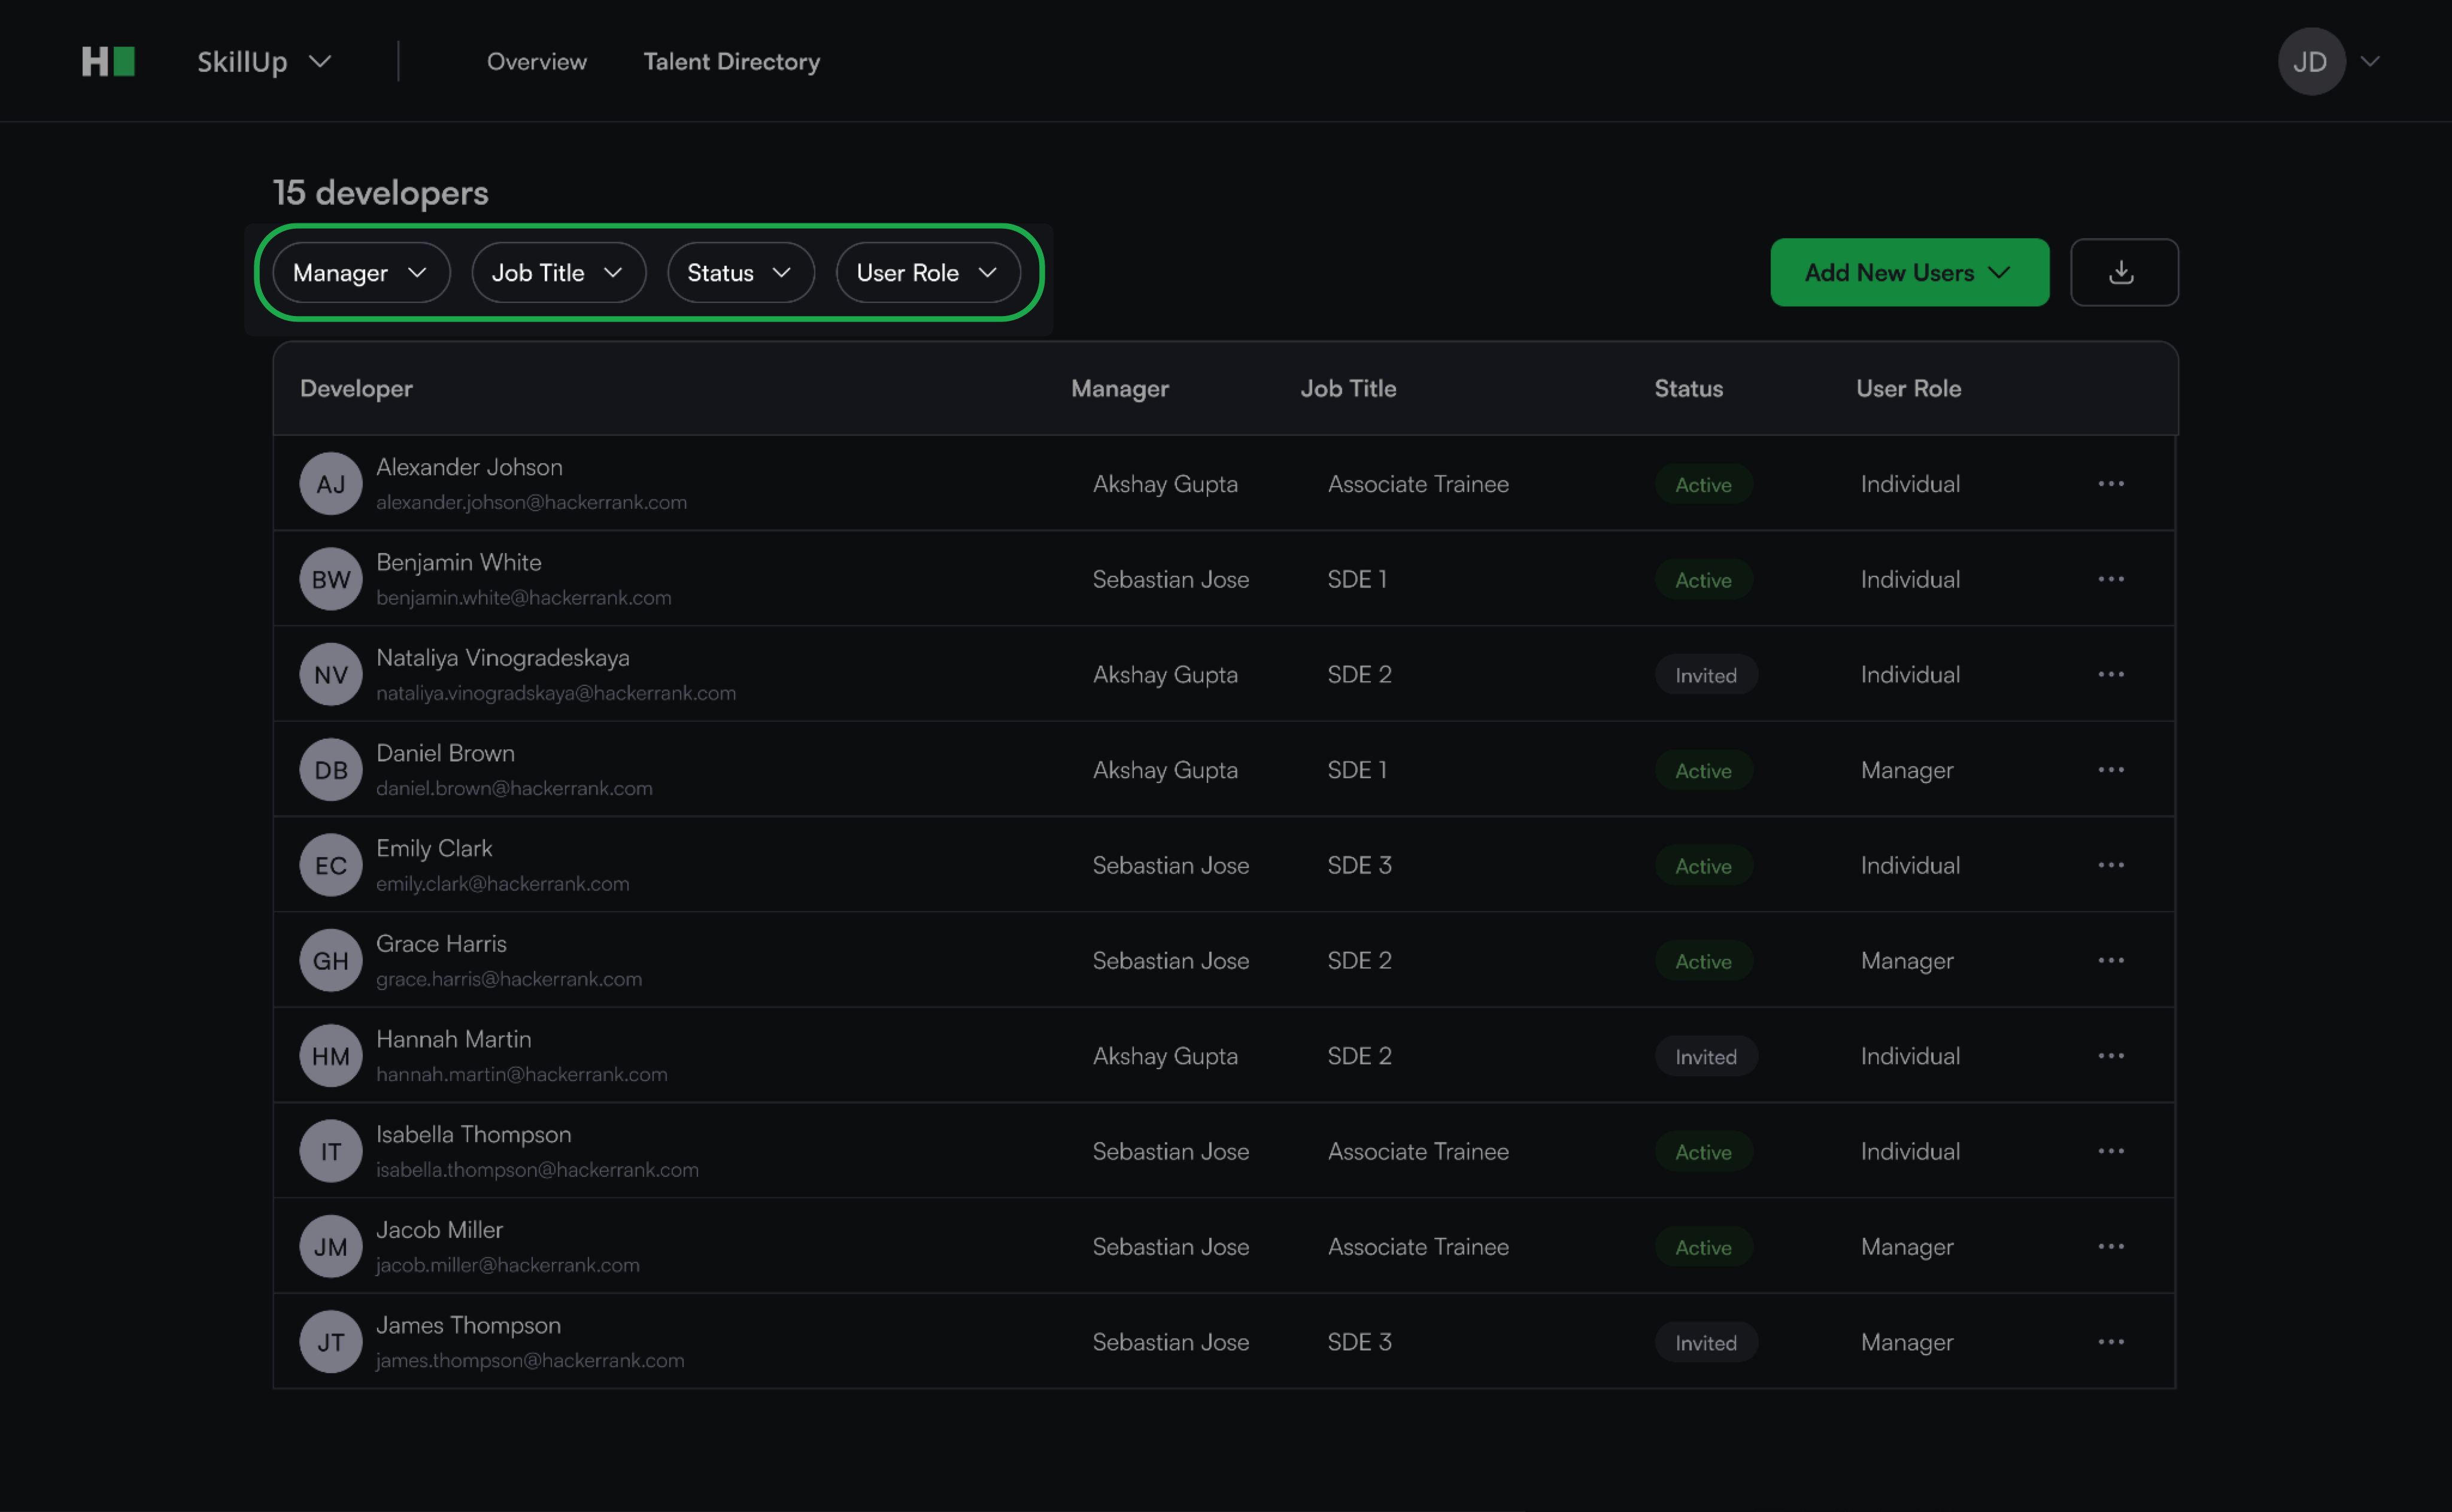Go to the Overview tab
This screenshot has width=2452, height=1512.
[x=537, y=62]
